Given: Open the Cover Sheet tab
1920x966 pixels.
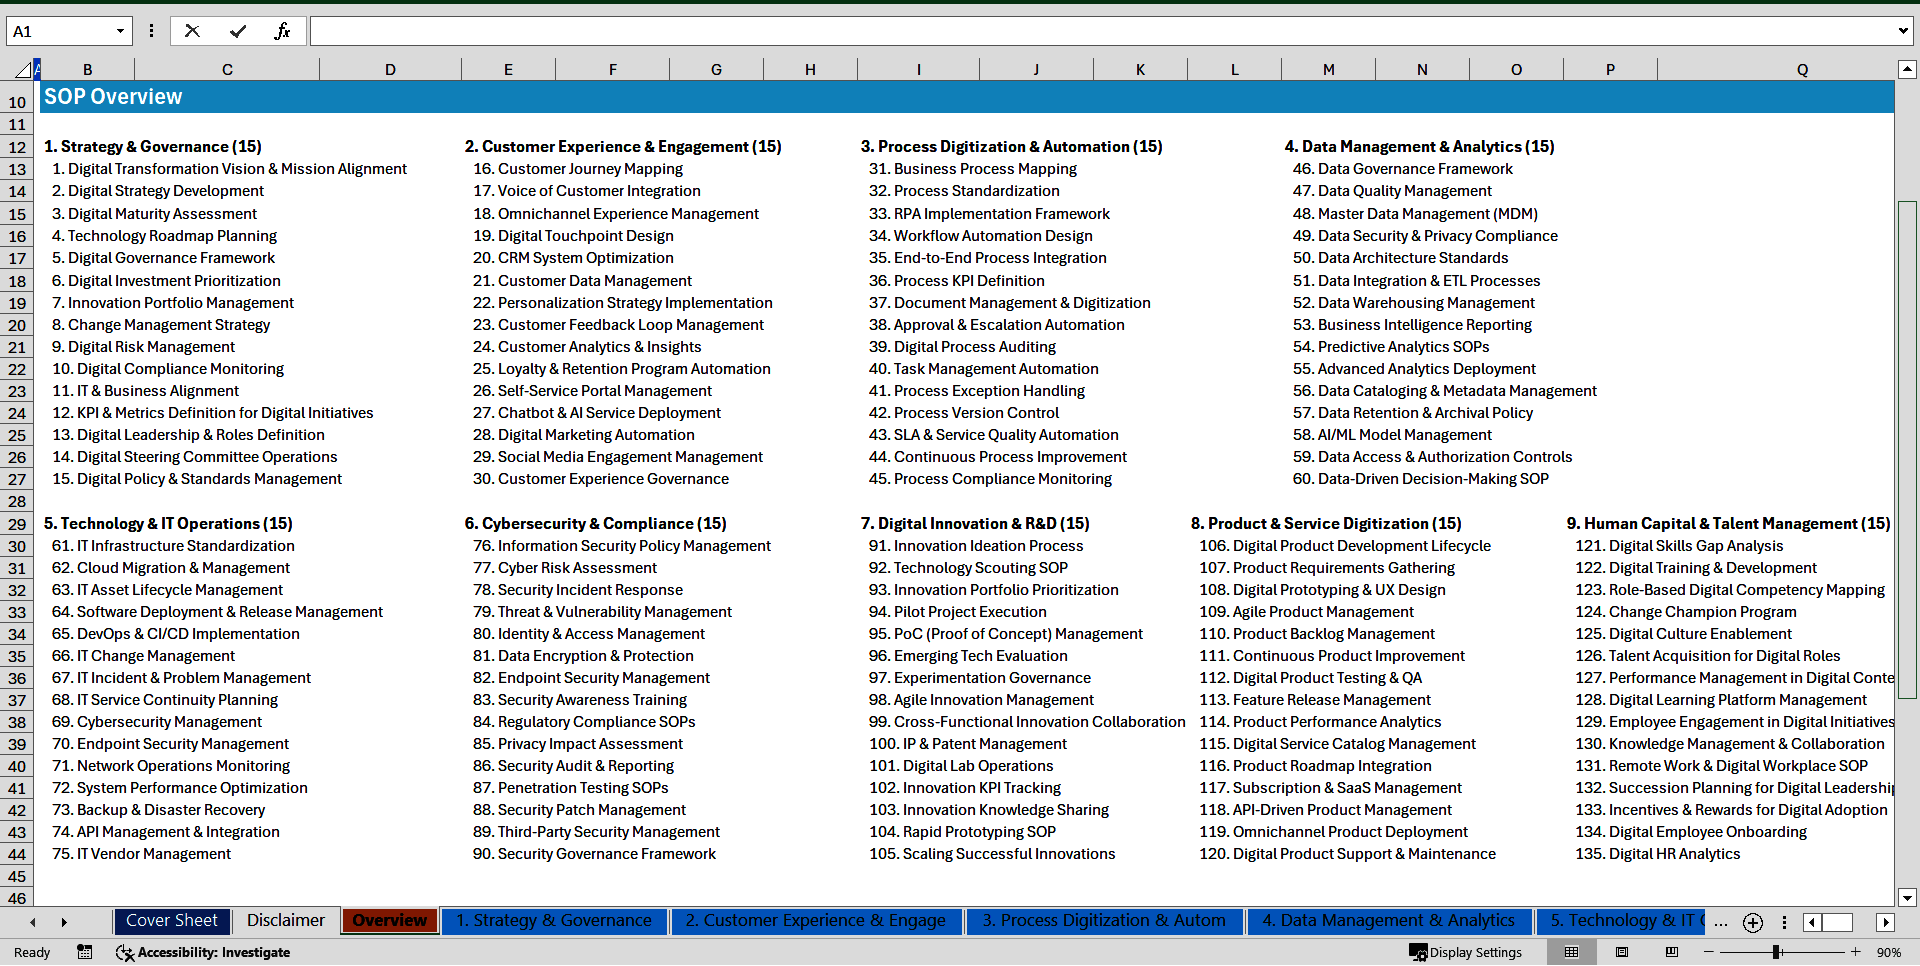Looking at the screenshot, I should (x=172, y=921).
